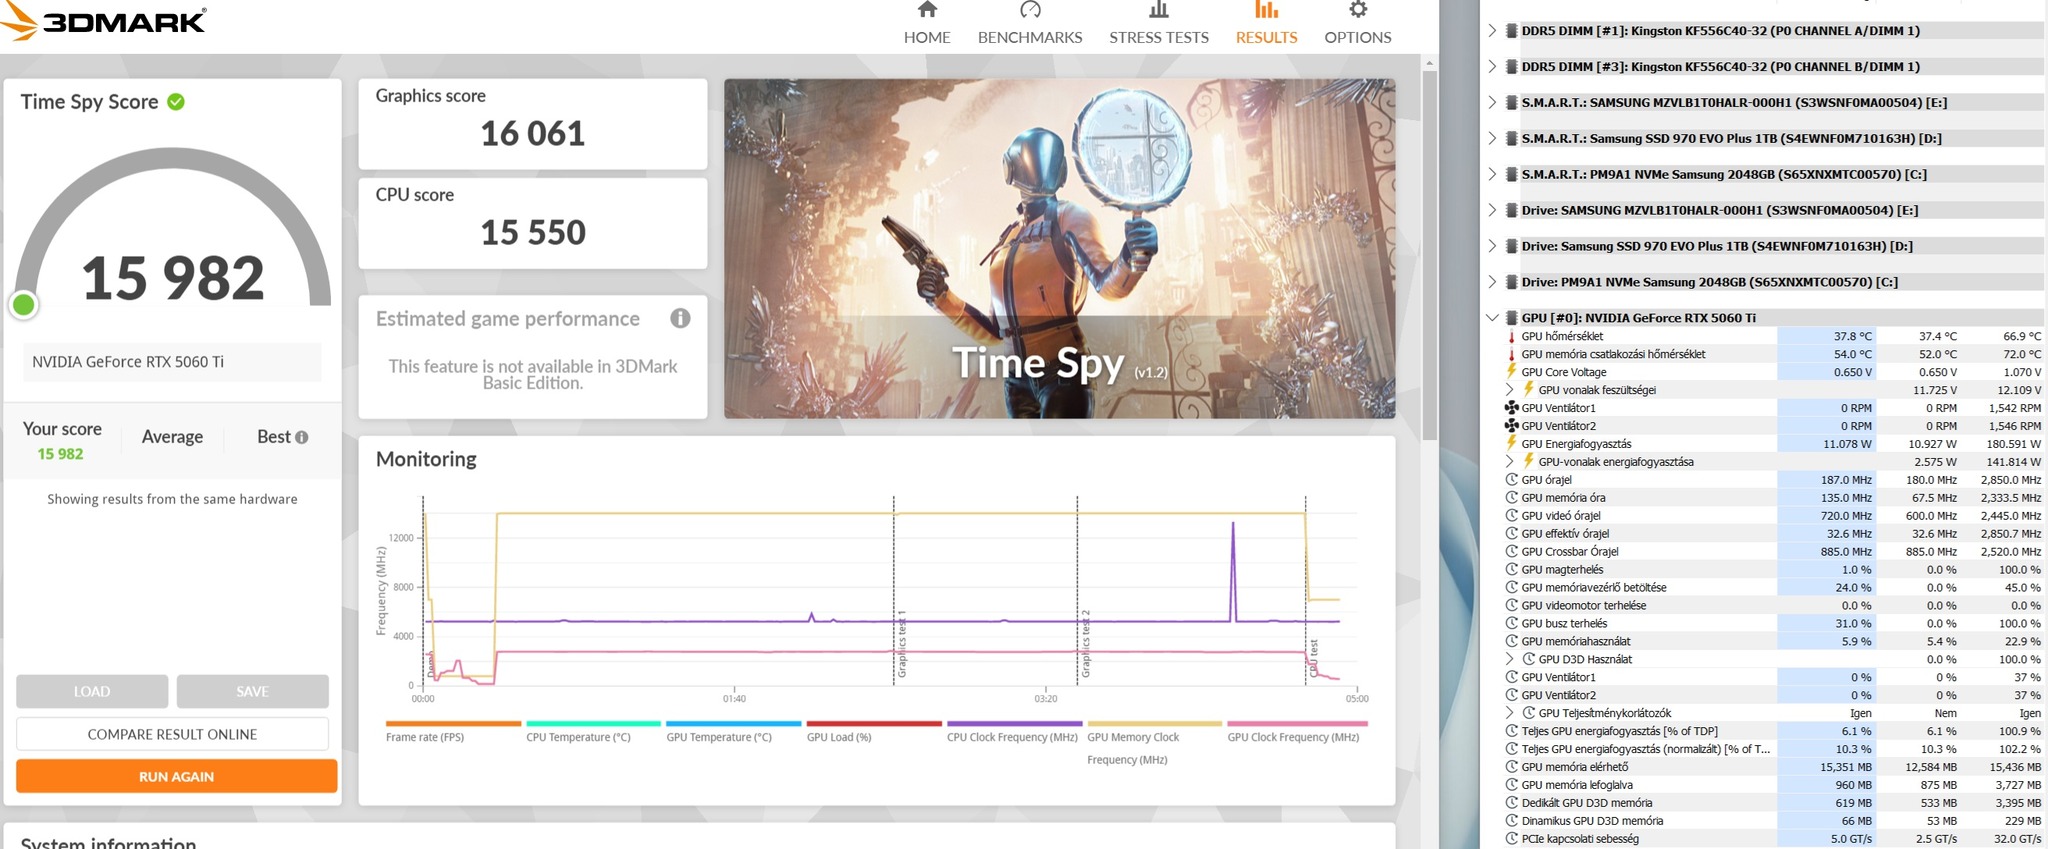
Task: Toggle CPU Temperature legend swatch
Action: (x=593, y=723)
